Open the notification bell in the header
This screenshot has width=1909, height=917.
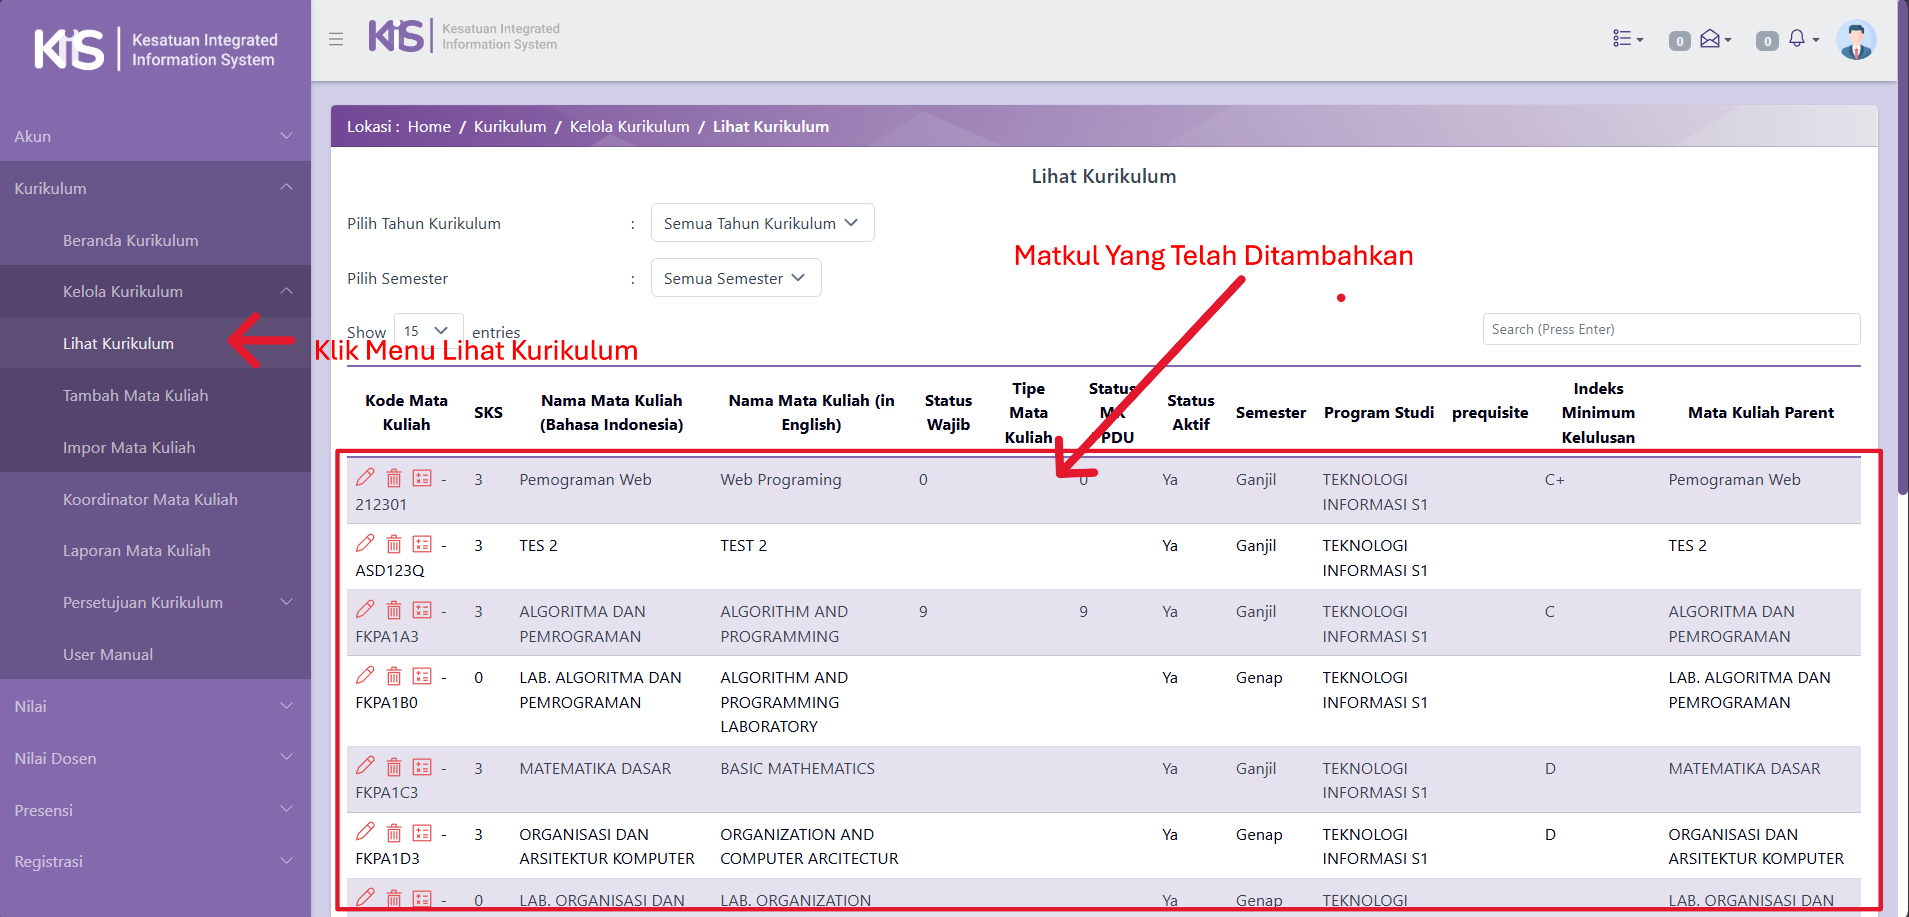(1797, 39)
